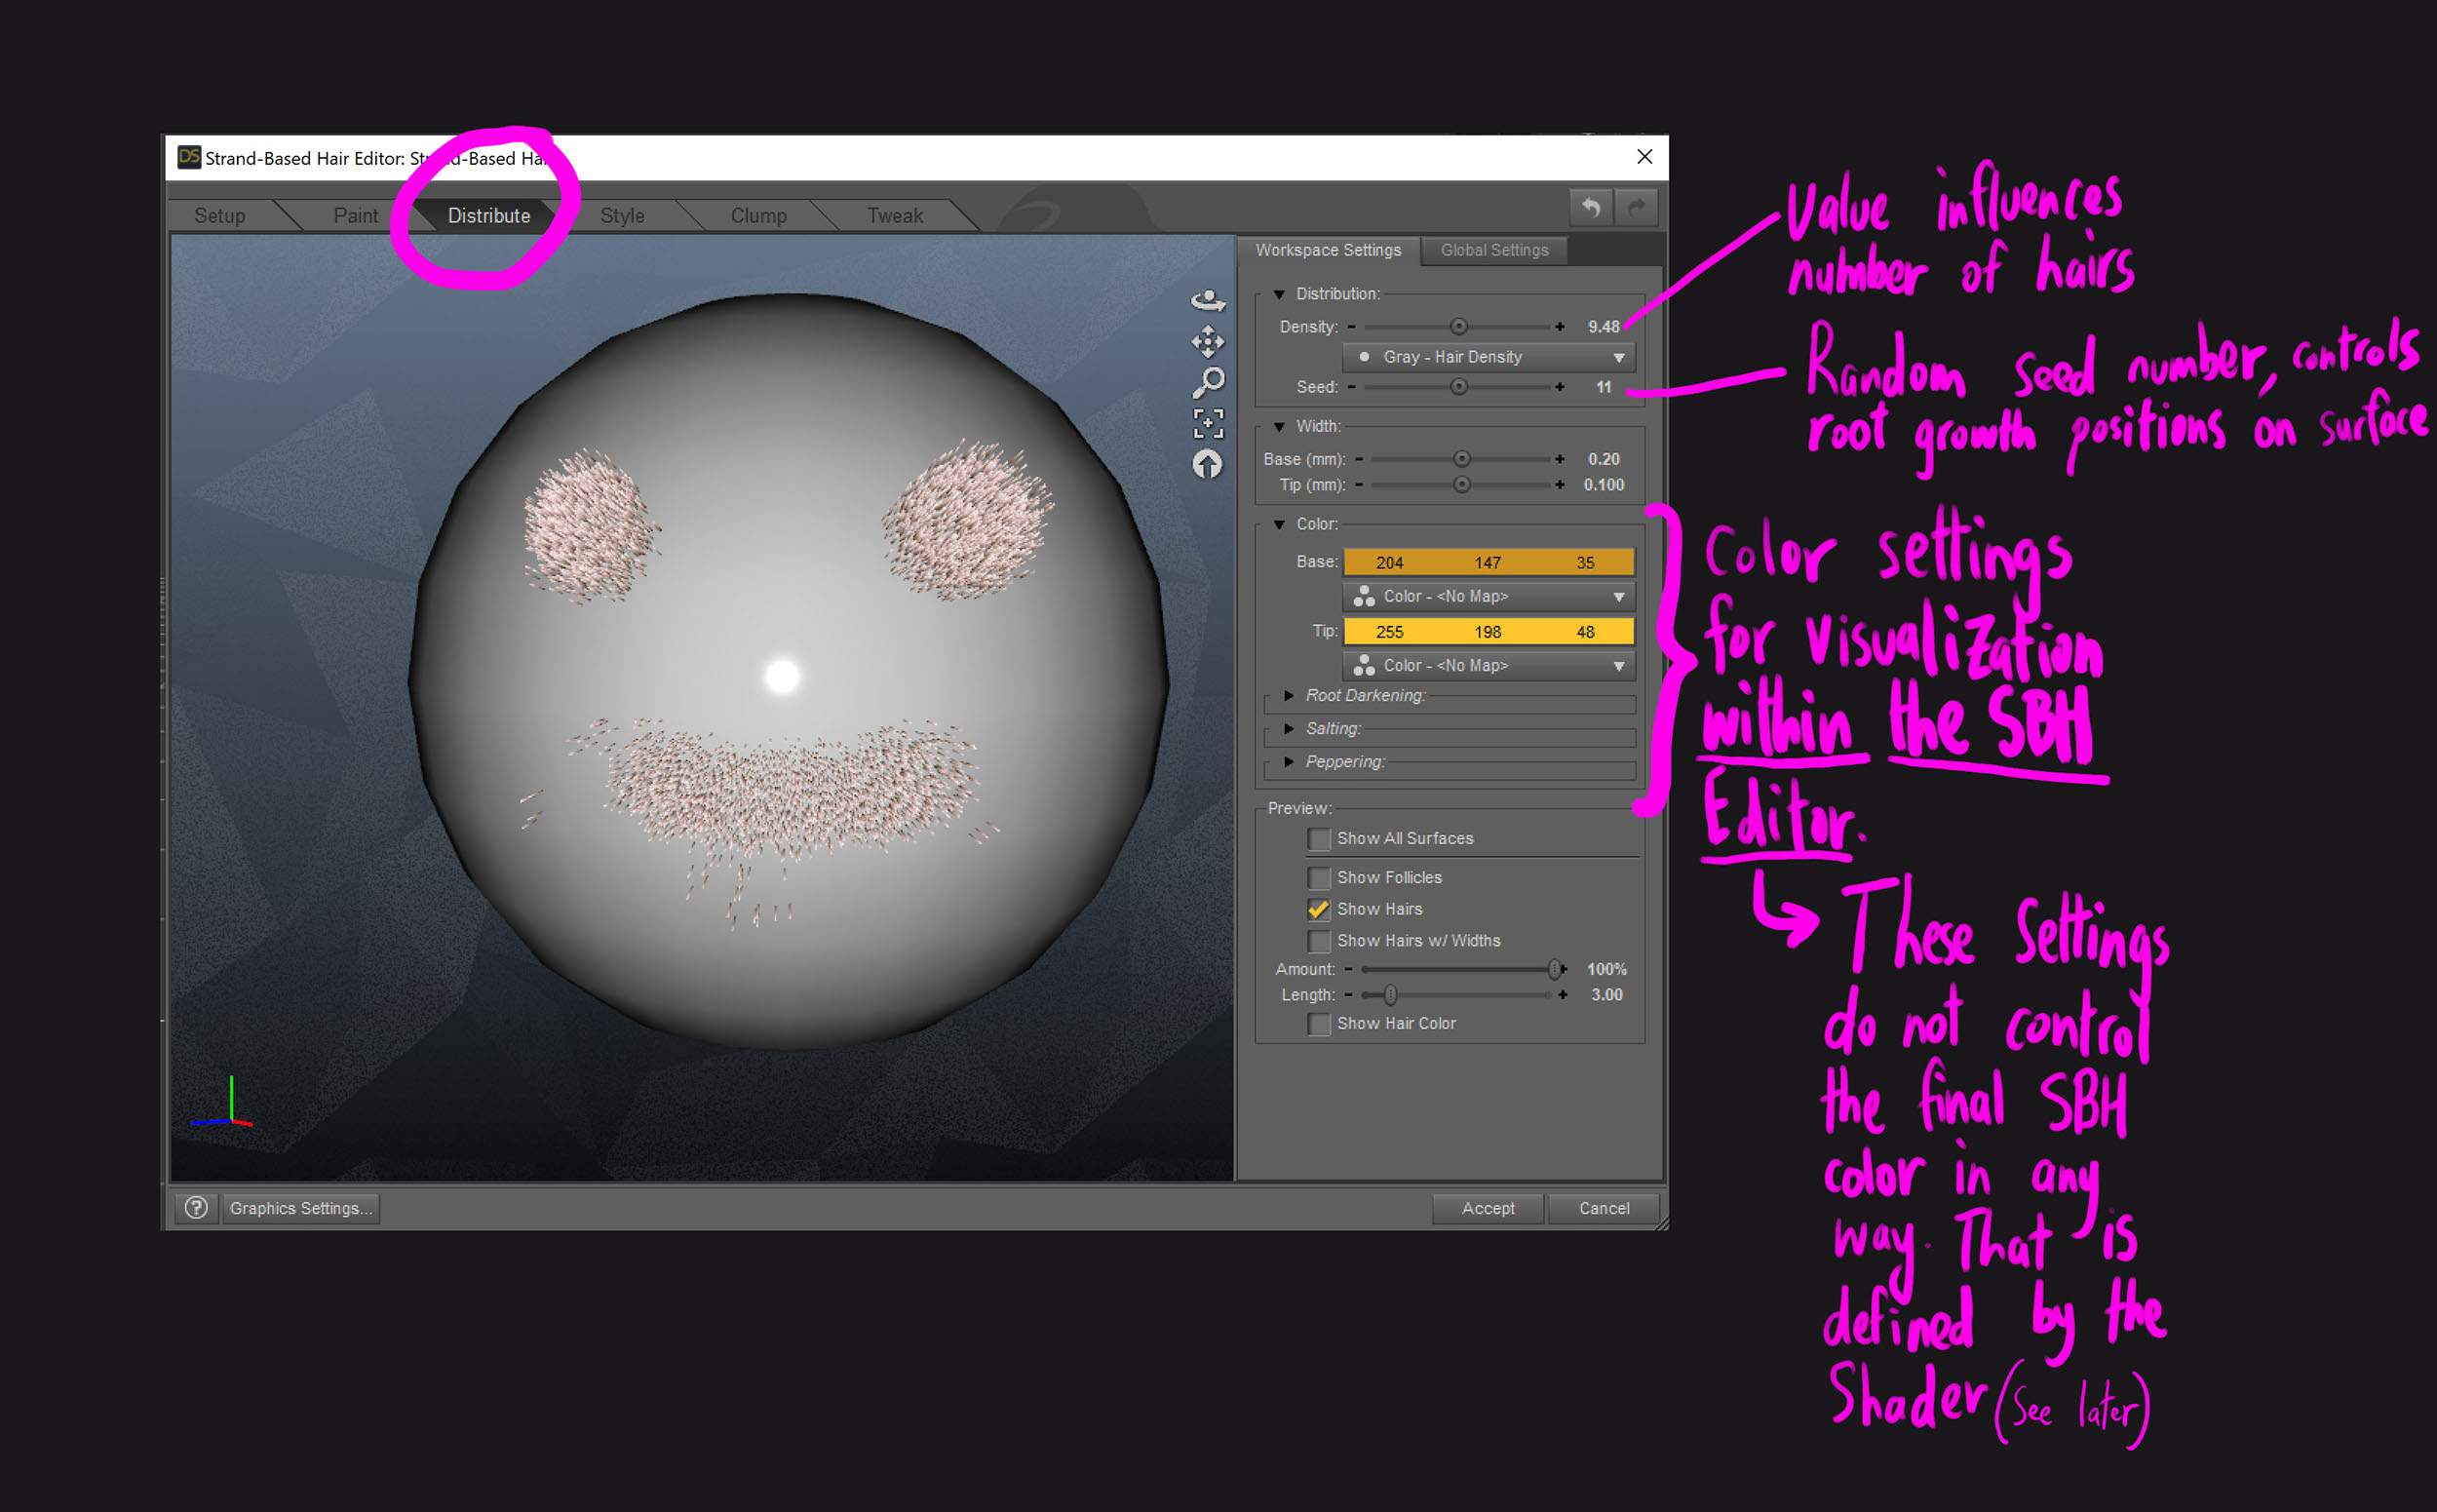Select the zoom magnifier icon
2437x1512 pixels.
point(1208,382)
